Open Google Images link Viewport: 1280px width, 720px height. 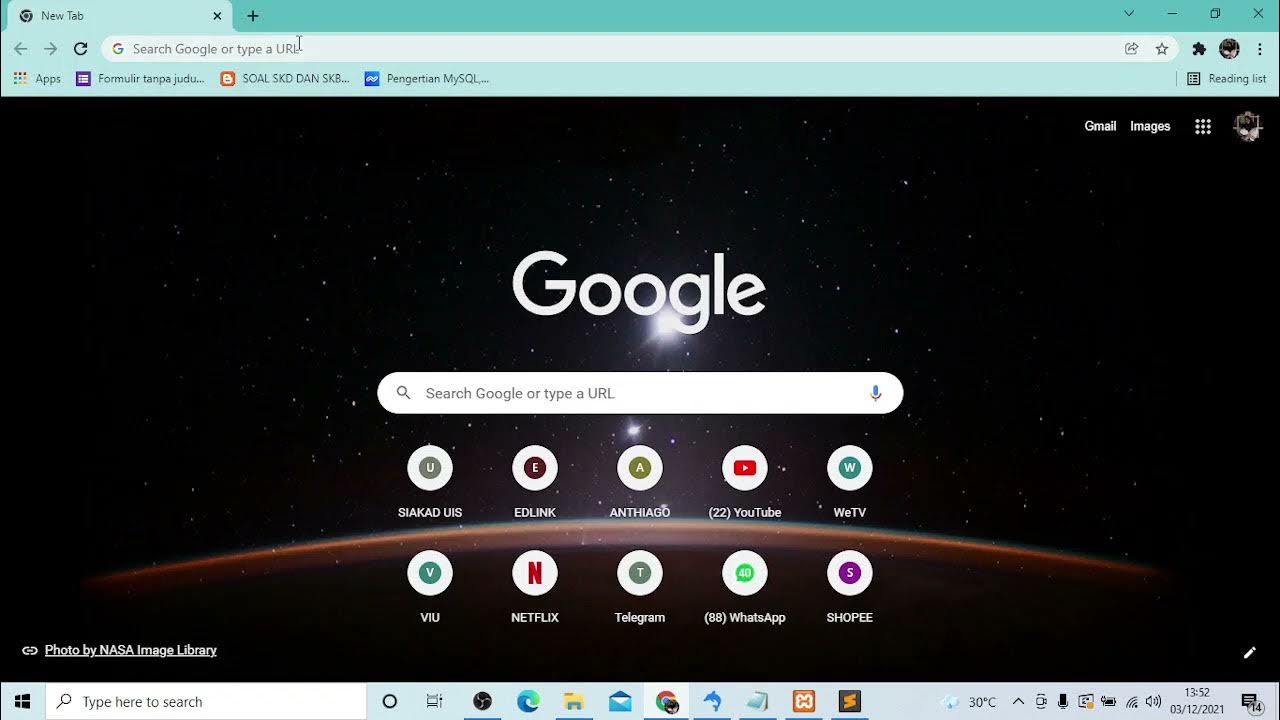click(1150, 126)
